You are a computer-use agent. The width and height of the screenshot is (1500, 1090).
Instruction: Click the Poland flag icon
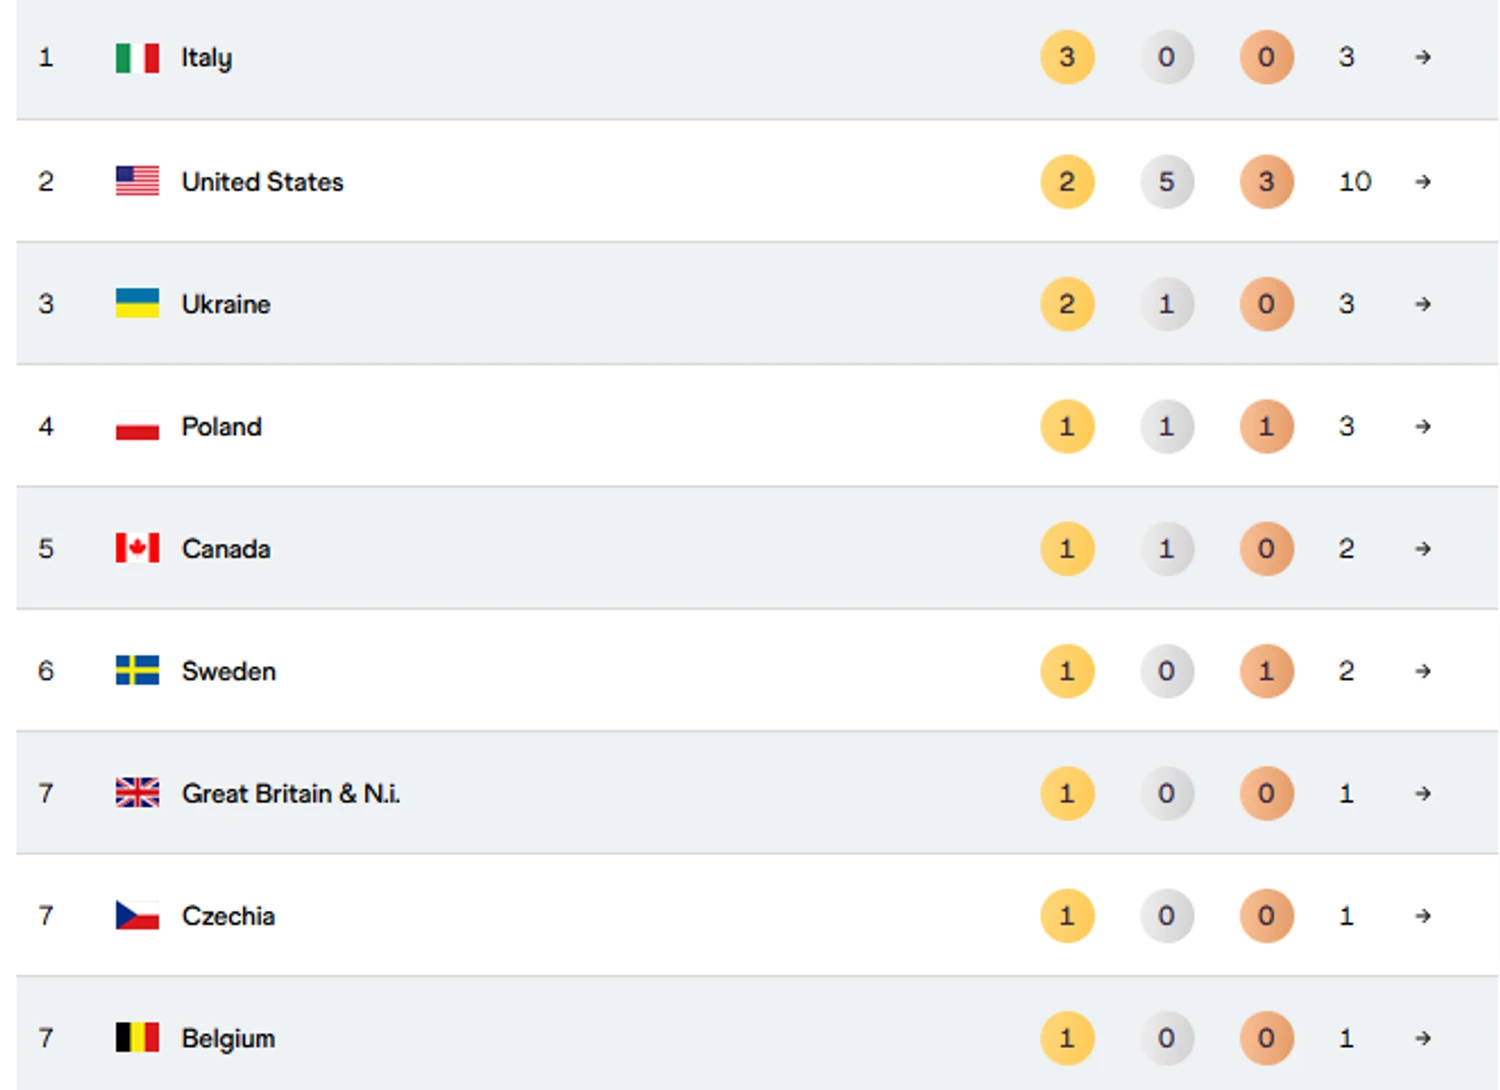click(137, 428)
